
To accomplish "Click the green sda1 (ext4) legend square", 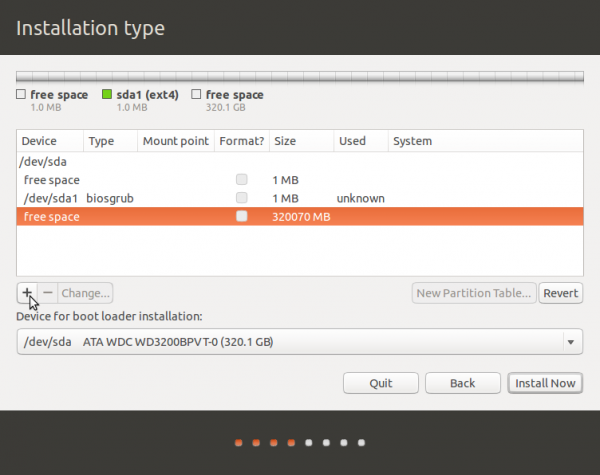I will coord(107,95).
